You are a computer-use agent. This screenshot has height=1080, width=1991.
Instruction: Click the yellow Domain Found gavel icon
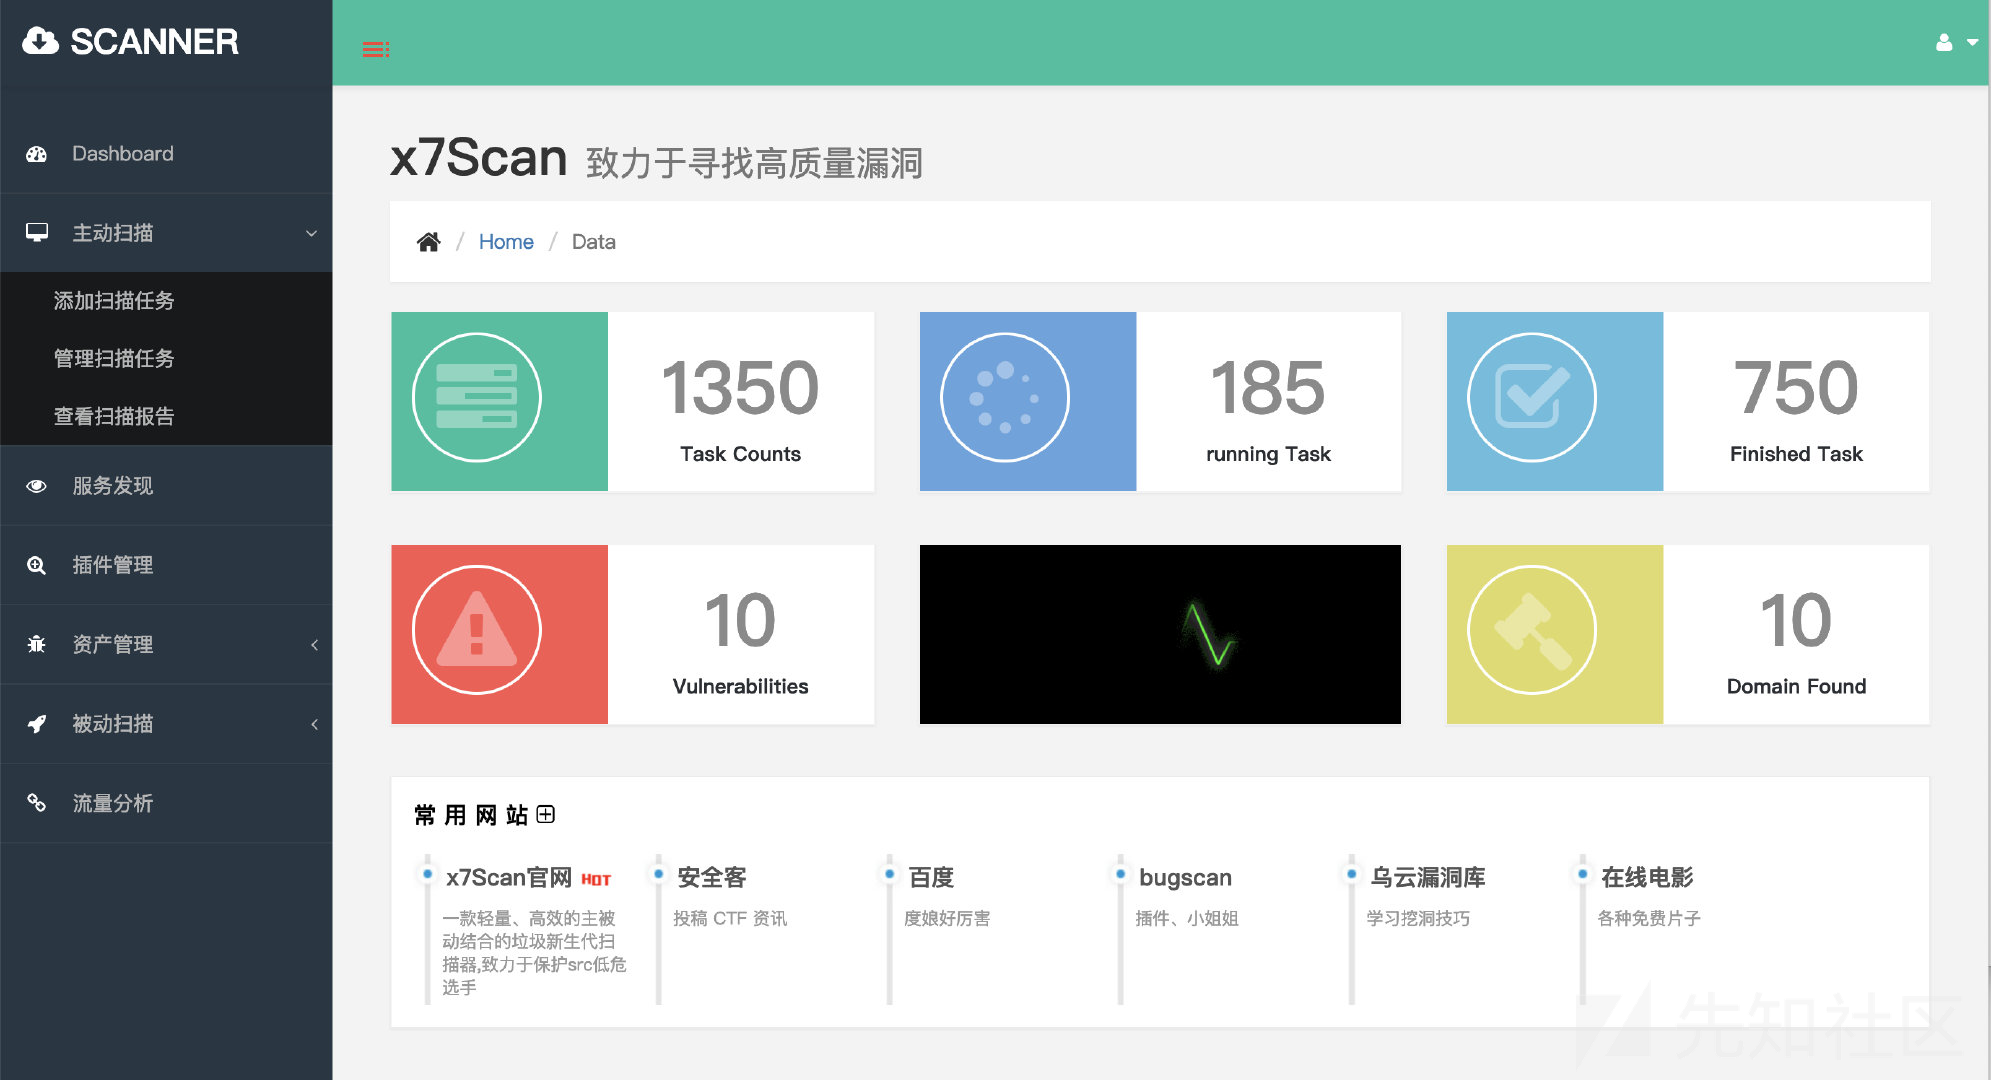pos(1532,630)
